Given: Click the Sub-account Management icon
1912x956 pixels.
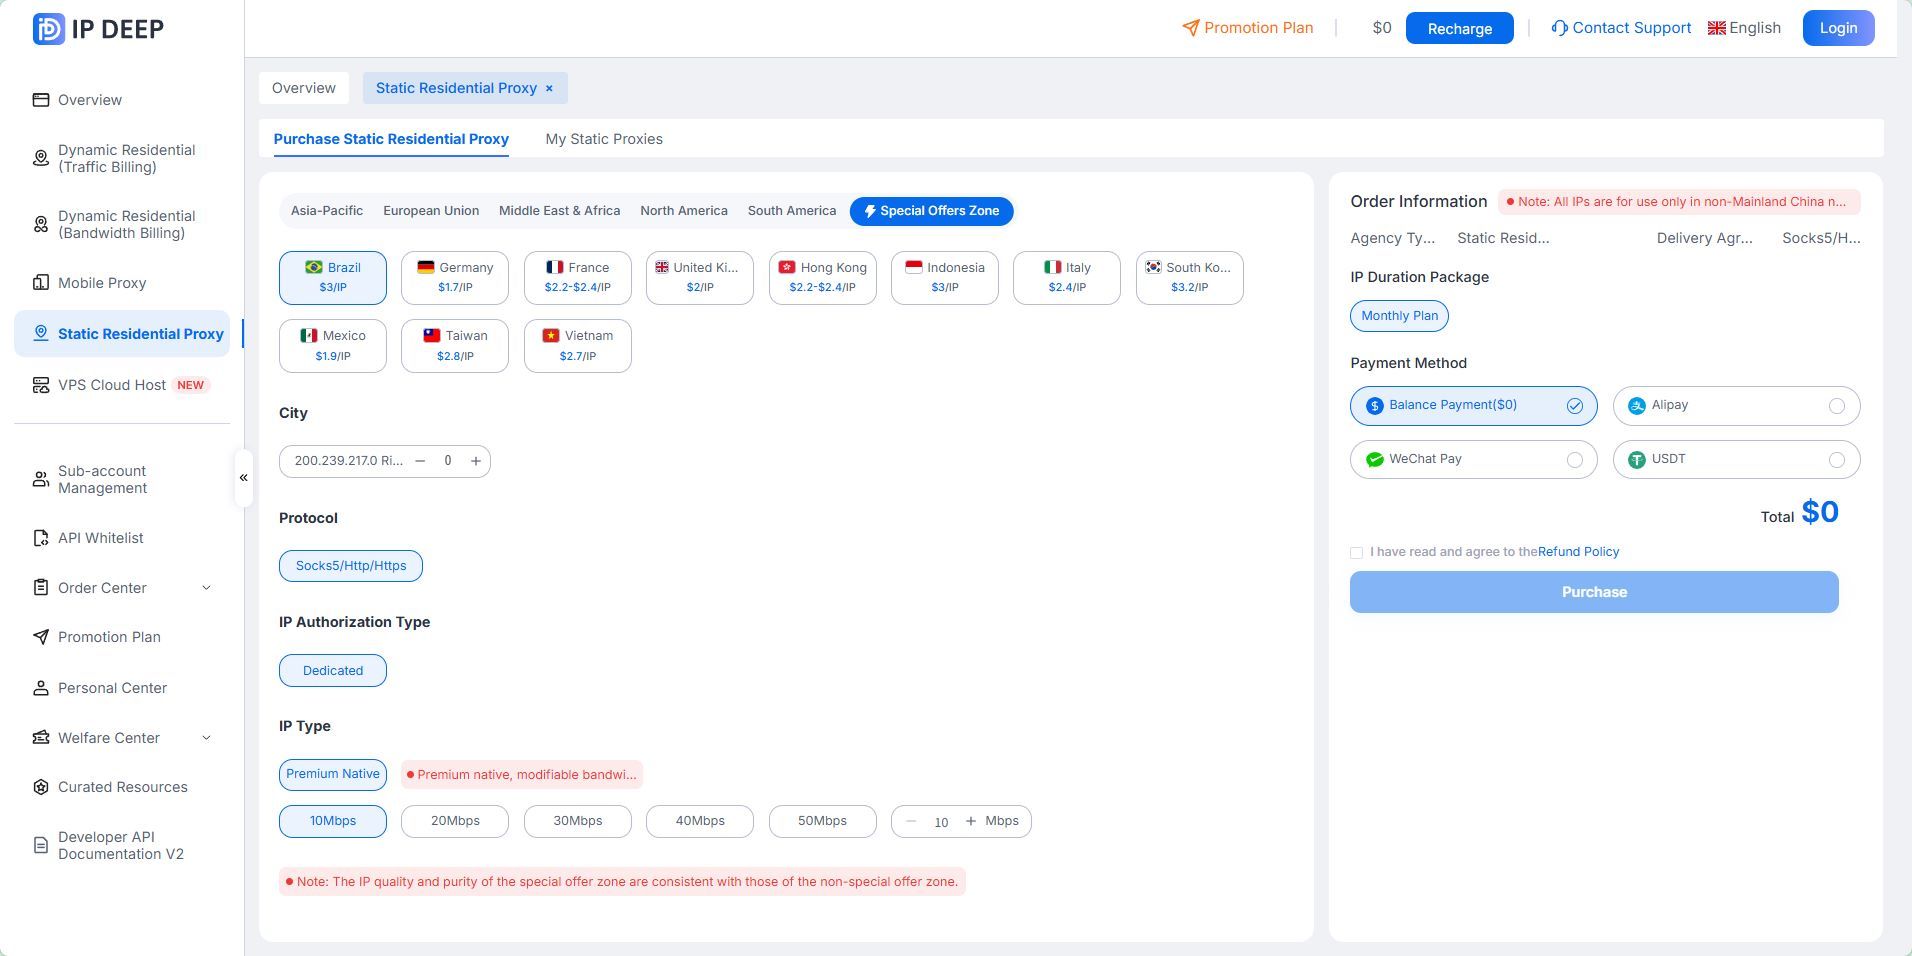Looking at the screenshot, I should [41, 479].
